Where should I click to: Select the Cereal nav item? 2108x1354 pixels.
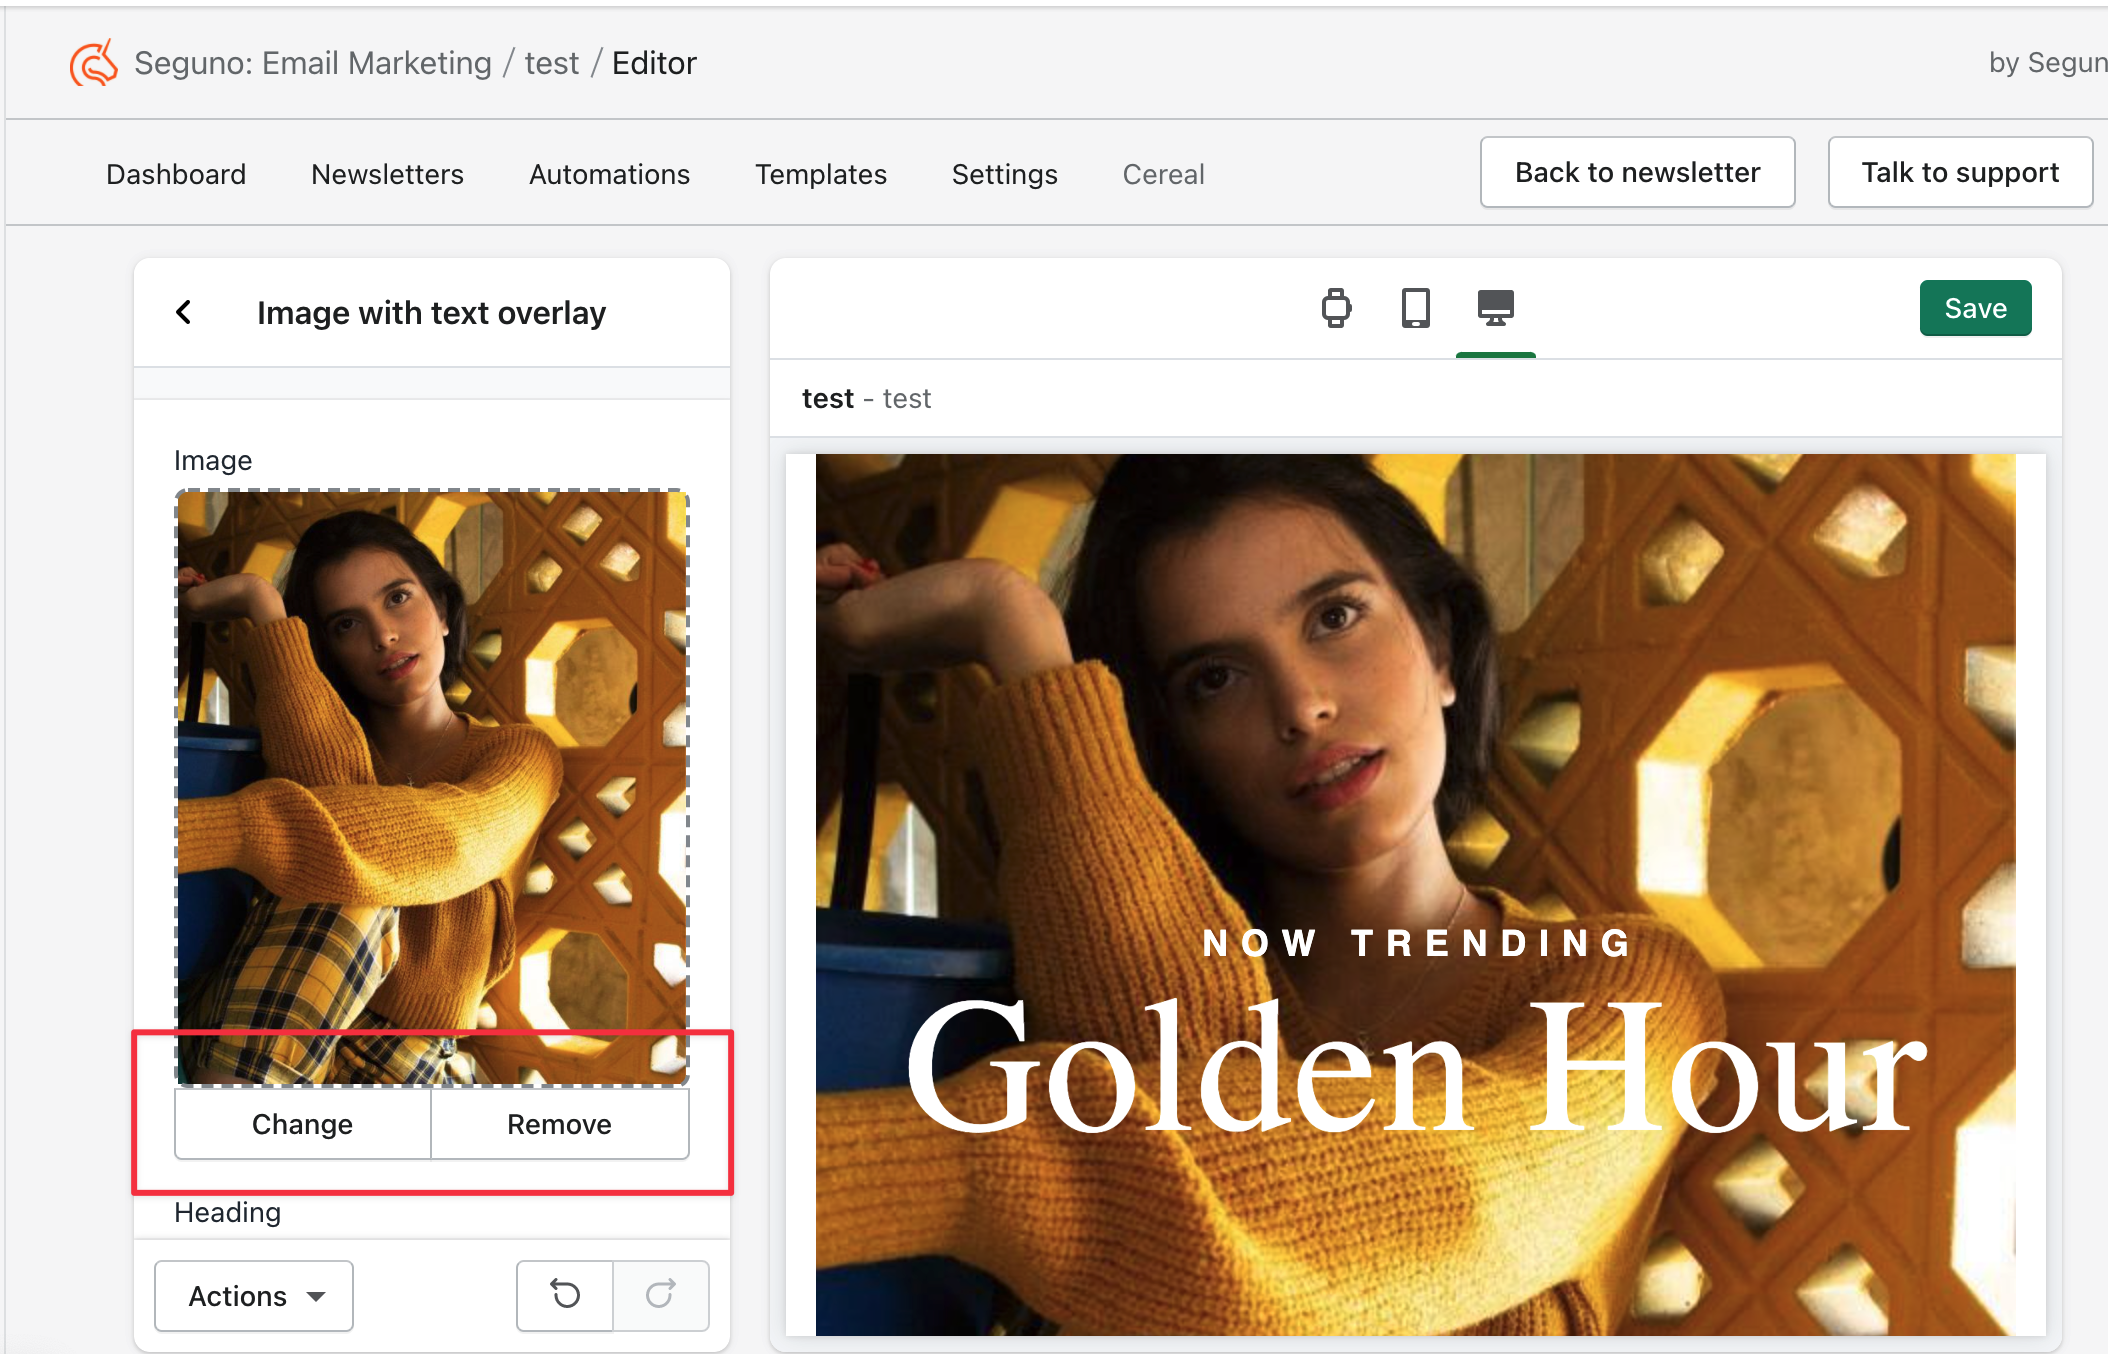tap(1164, 174)
